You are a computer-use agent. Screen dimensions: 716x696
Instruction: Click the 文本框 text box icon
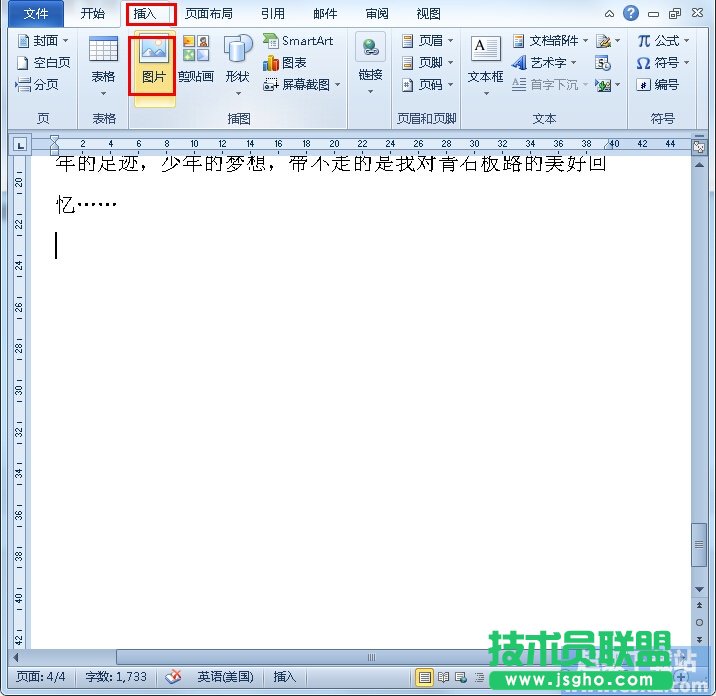click(485, 48)
